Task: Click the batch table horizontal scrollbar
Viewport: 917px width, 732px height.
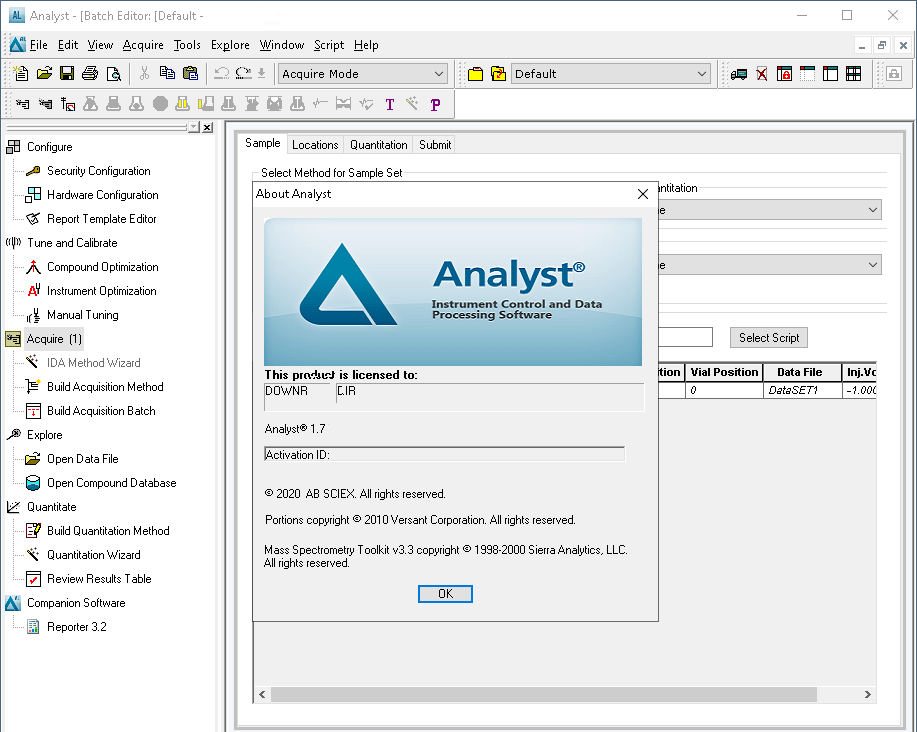Action: (543, 694)
